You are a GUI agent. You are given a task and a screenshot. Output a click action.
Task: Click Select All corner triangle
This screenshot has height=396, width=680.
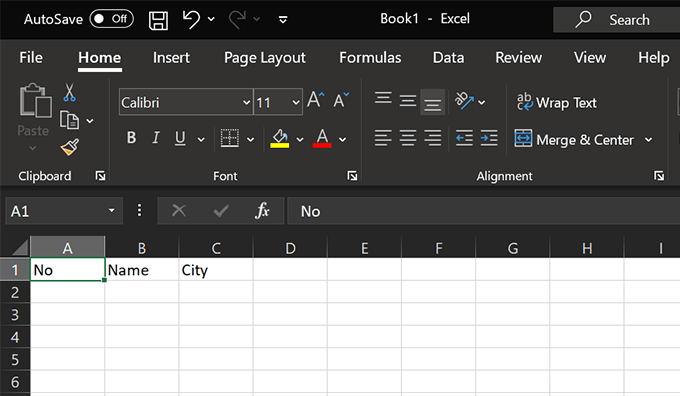click(20, 248)
